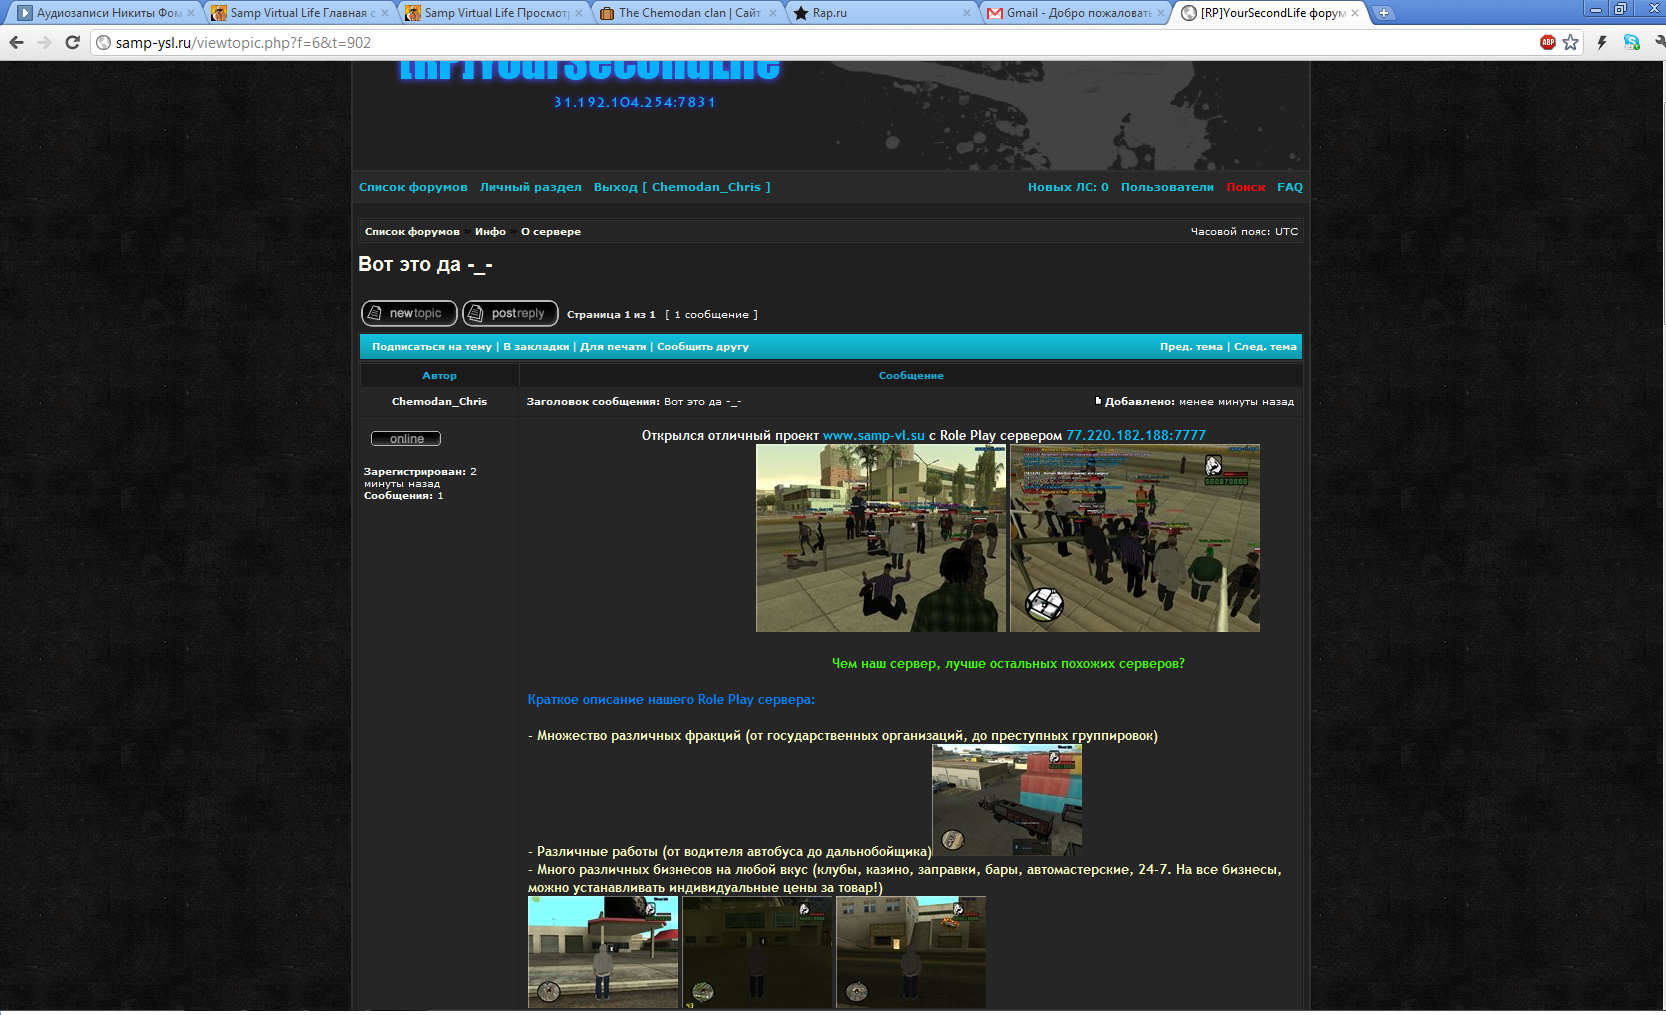Image resolution: width=1666 pixels, height=1015 pixels.
Task: Click the 'Автор' column header
Action: coord(439,375)
